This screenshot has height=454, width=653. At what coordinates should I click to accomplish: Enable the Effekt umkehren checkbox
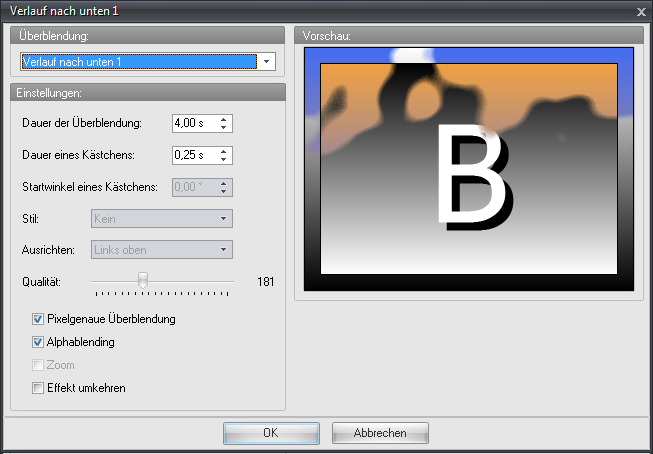(x=38, y=388)
